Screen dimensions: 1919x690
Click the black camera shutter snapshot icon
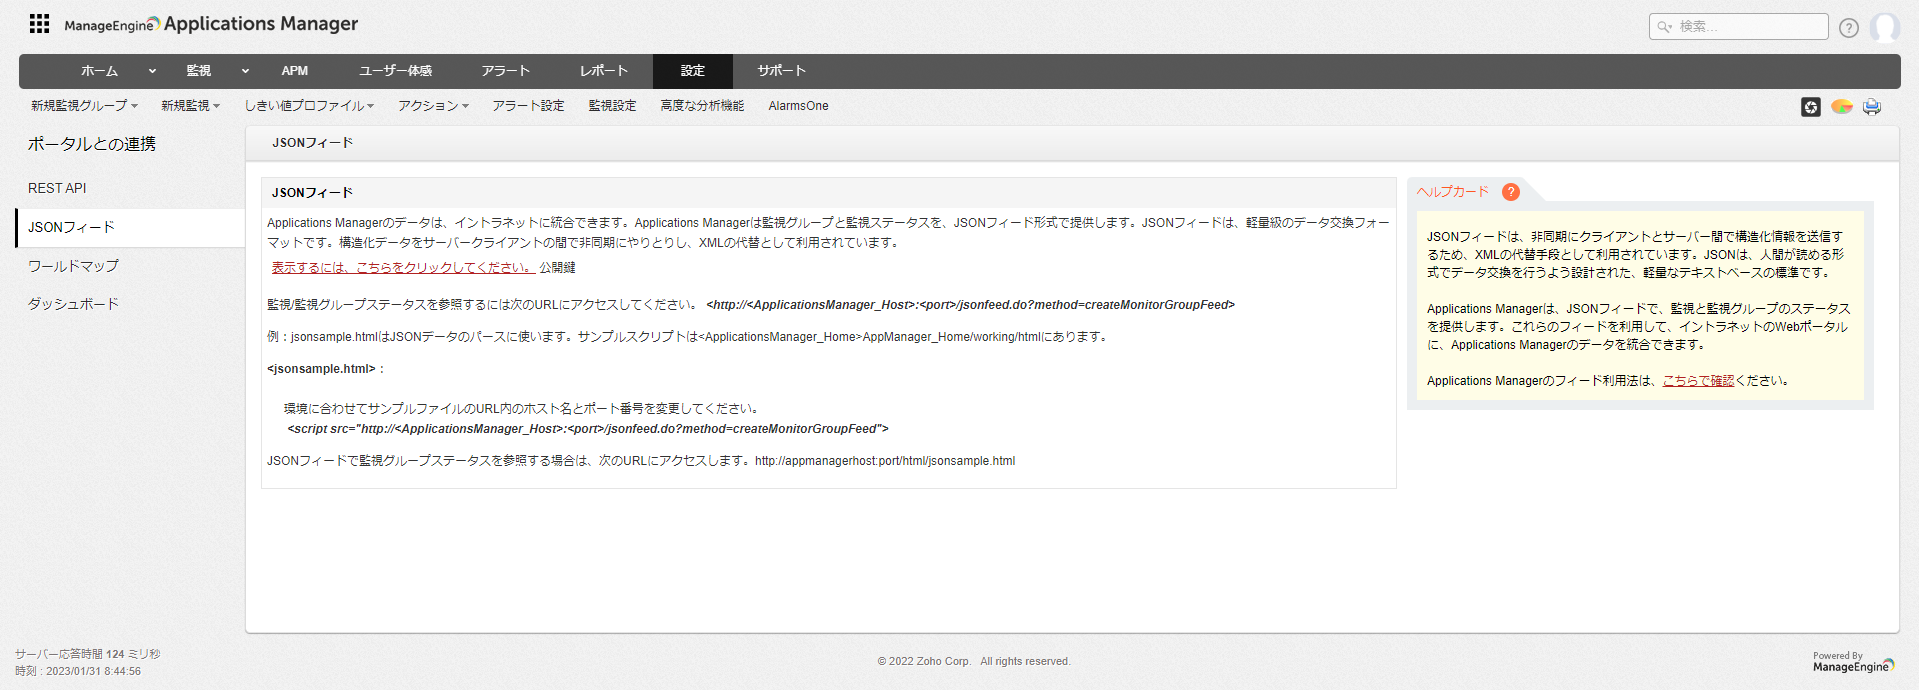coord(1810,107)
